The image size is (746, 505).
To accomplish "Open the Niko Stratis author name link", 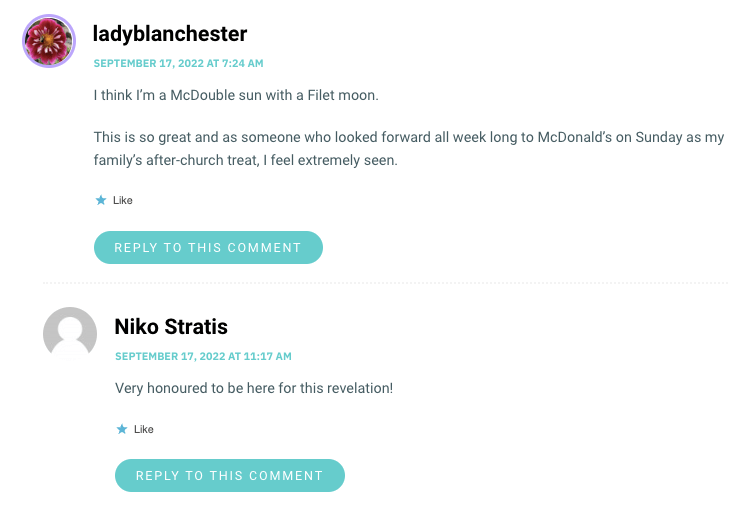I will click(x=171, y=327).
